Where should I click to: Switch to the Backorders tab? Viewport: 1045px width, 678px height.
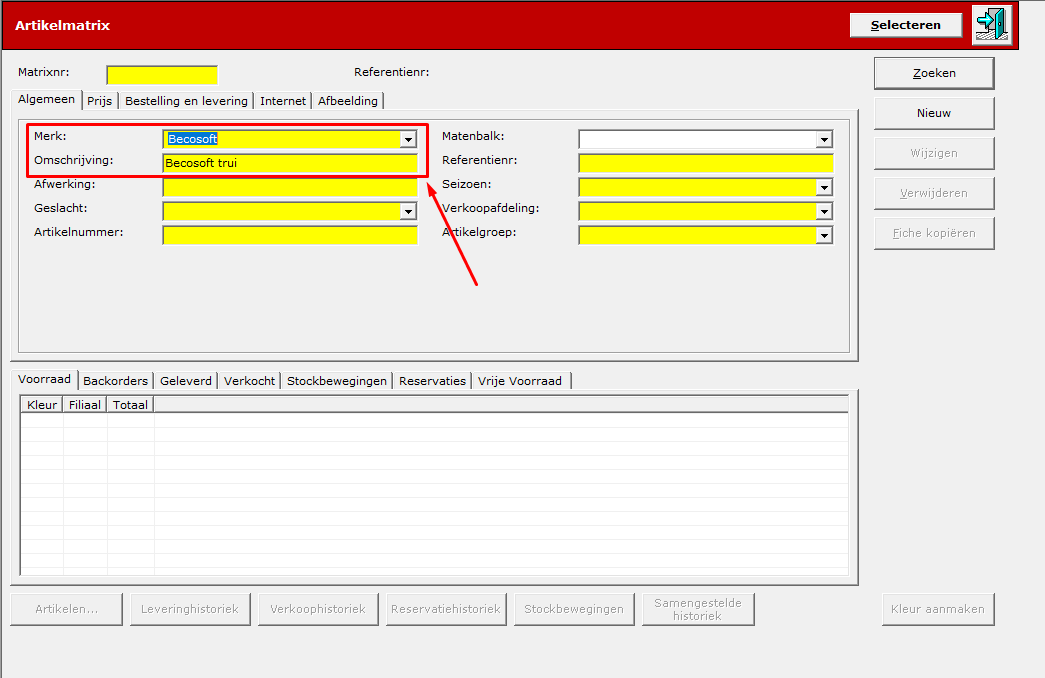pos(115,381)
